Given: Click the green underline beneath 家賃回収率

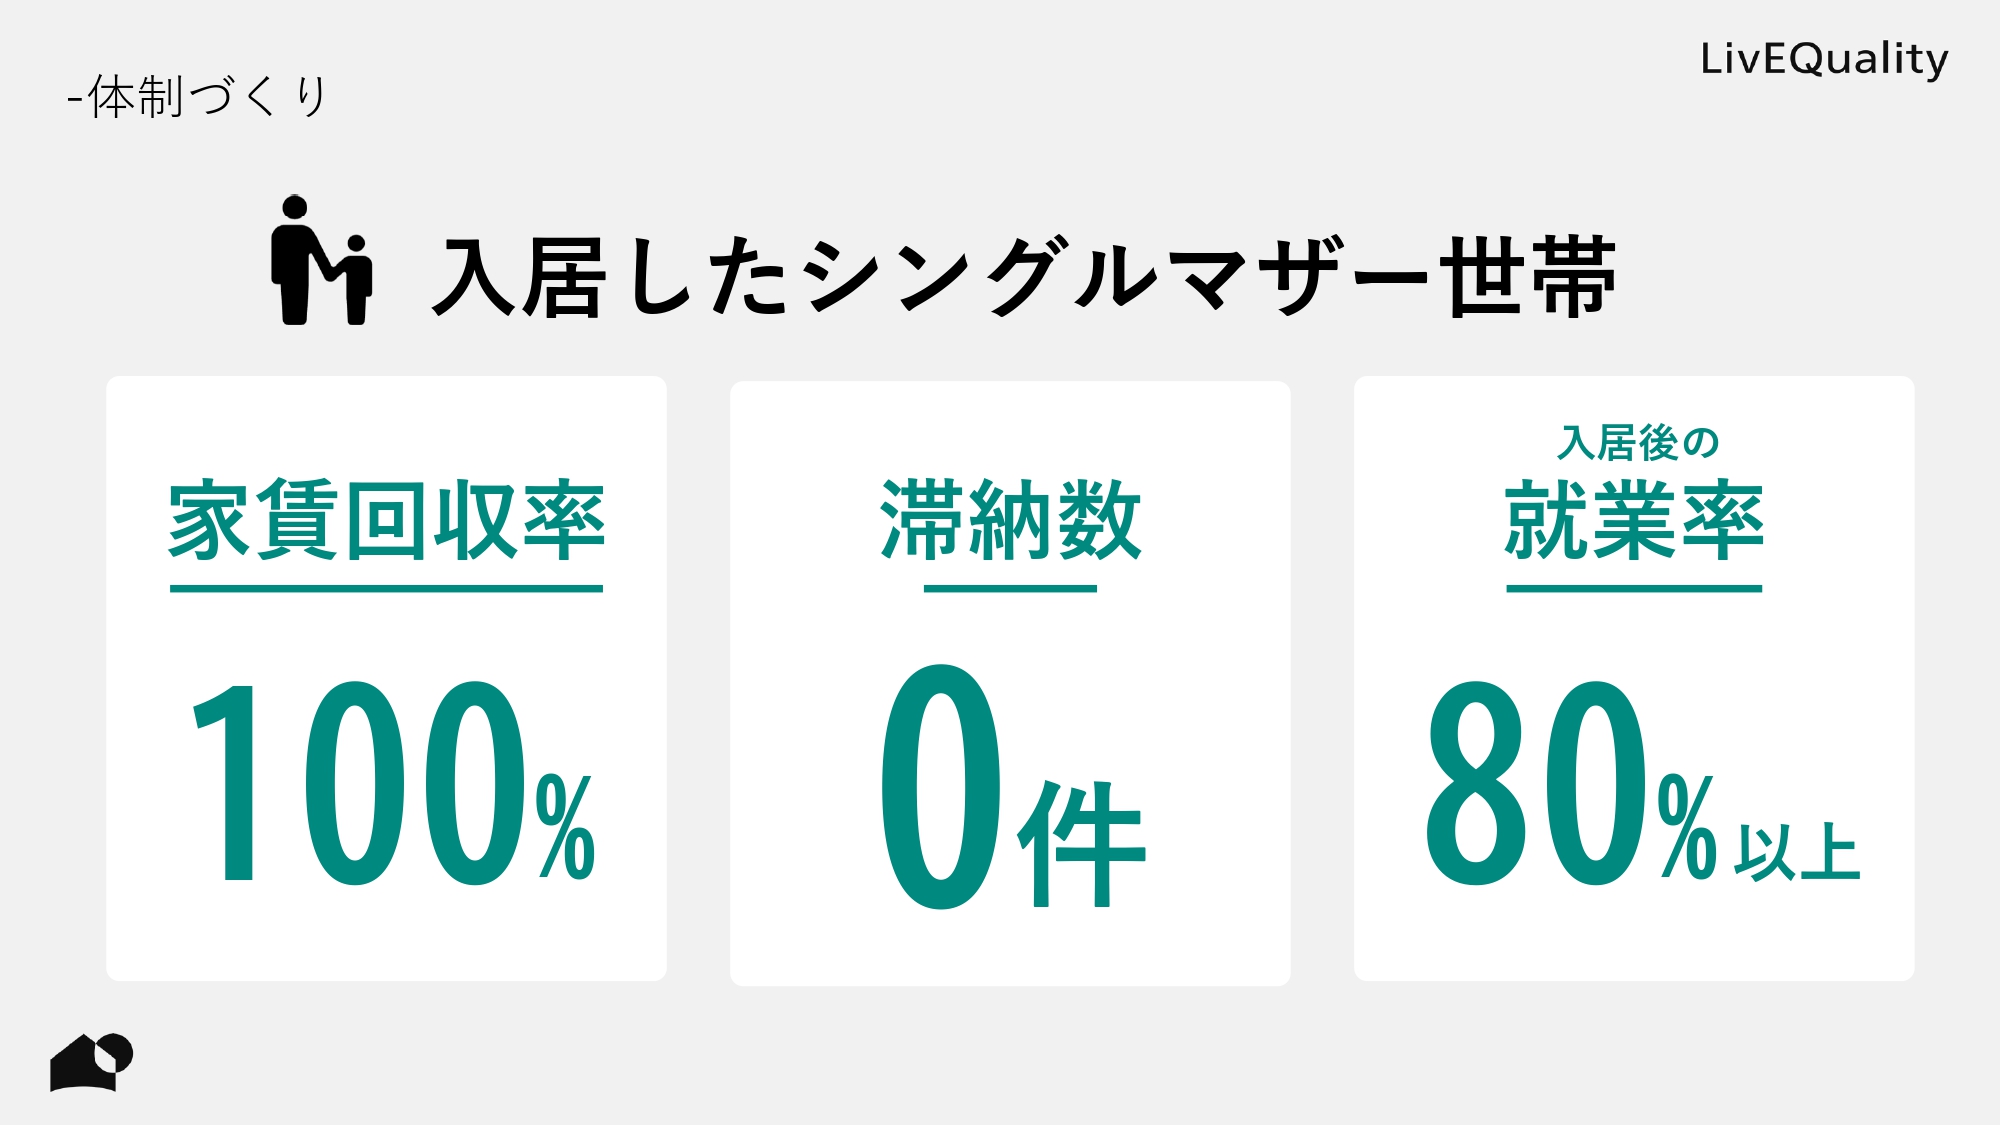Looking at the screenshot, I should (x=386, y=589).
